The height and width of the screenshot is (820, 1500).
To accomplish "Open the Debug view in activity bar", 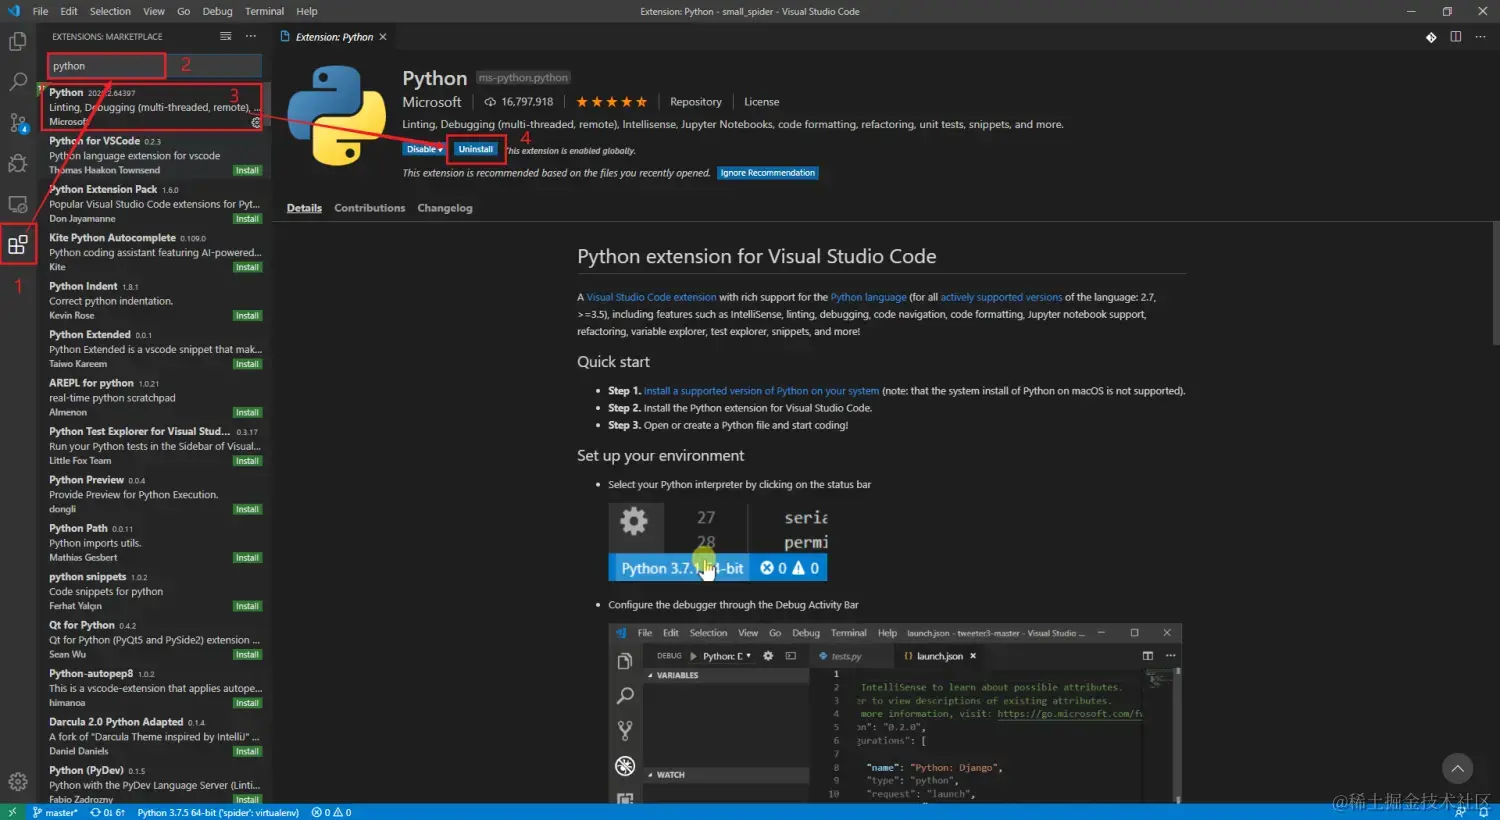I will [x=18, y=163].
